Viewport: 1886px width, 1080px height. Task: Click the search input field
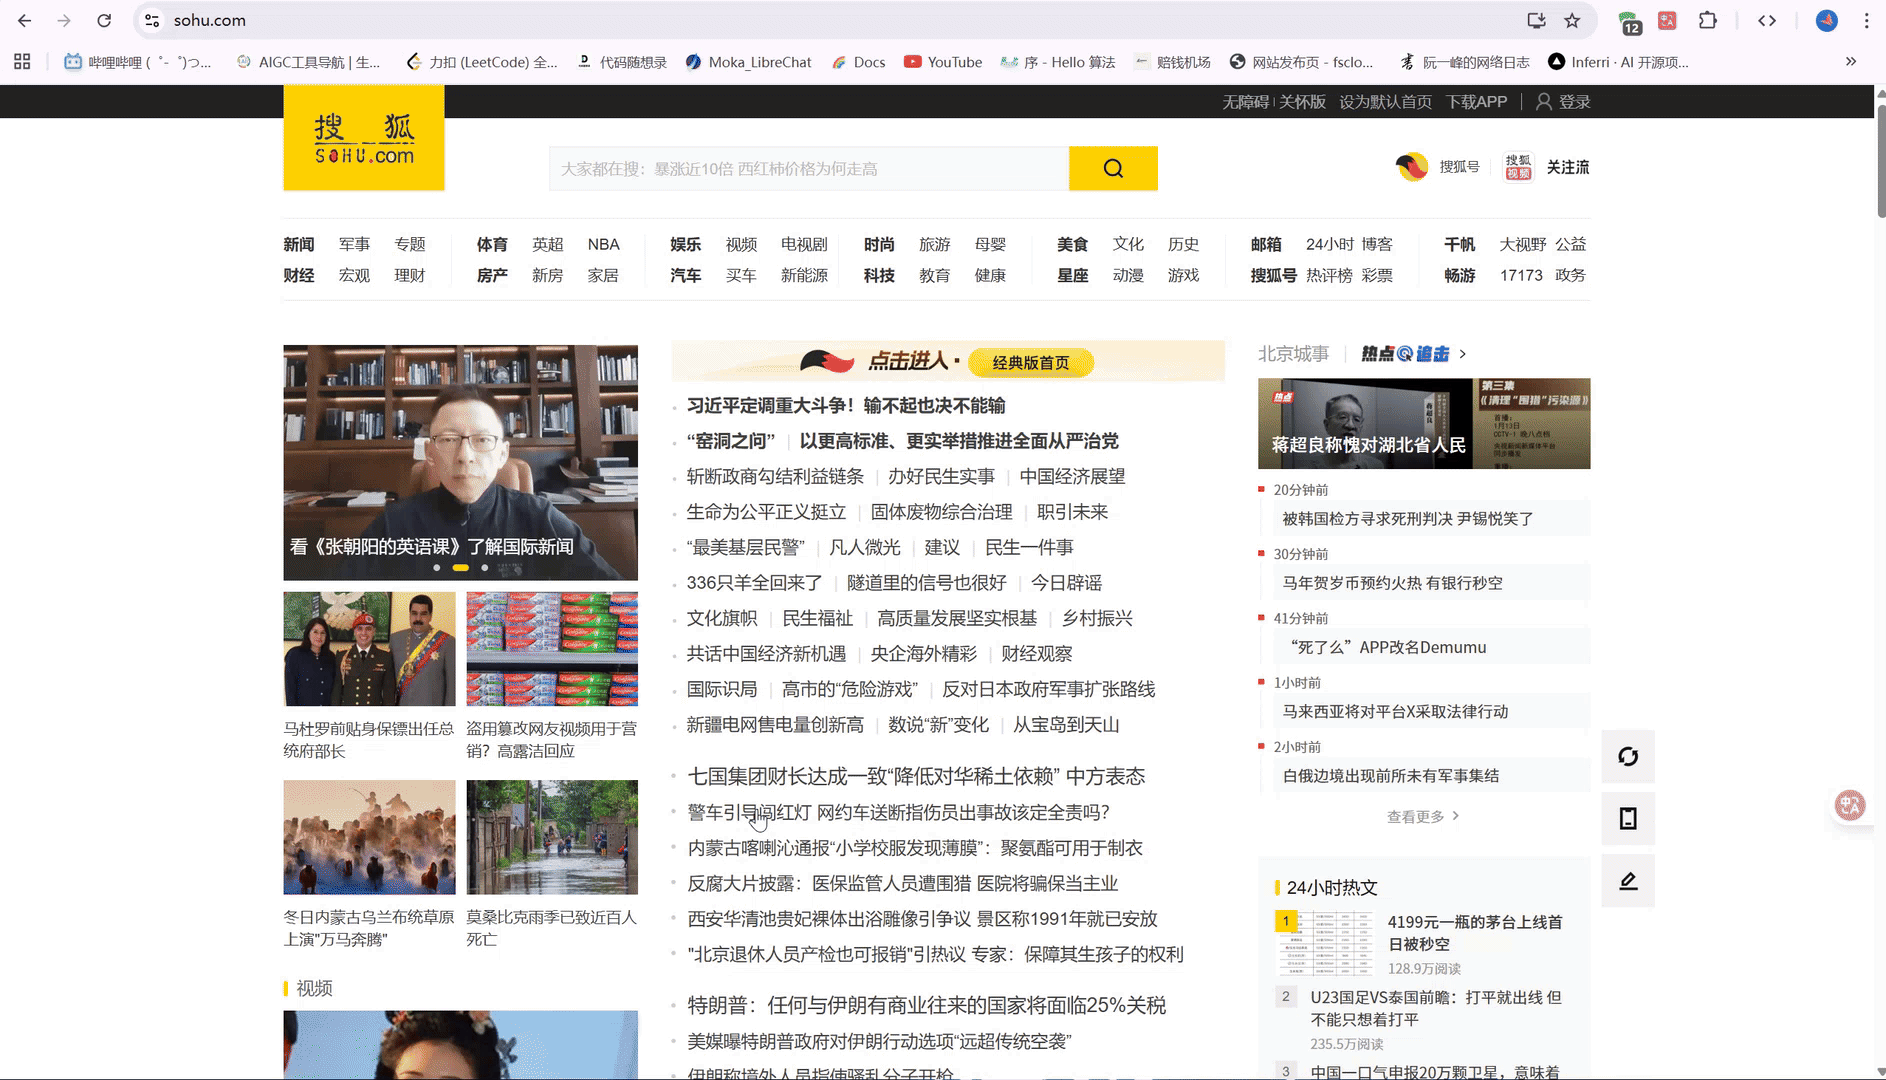(x=809, y=168)
